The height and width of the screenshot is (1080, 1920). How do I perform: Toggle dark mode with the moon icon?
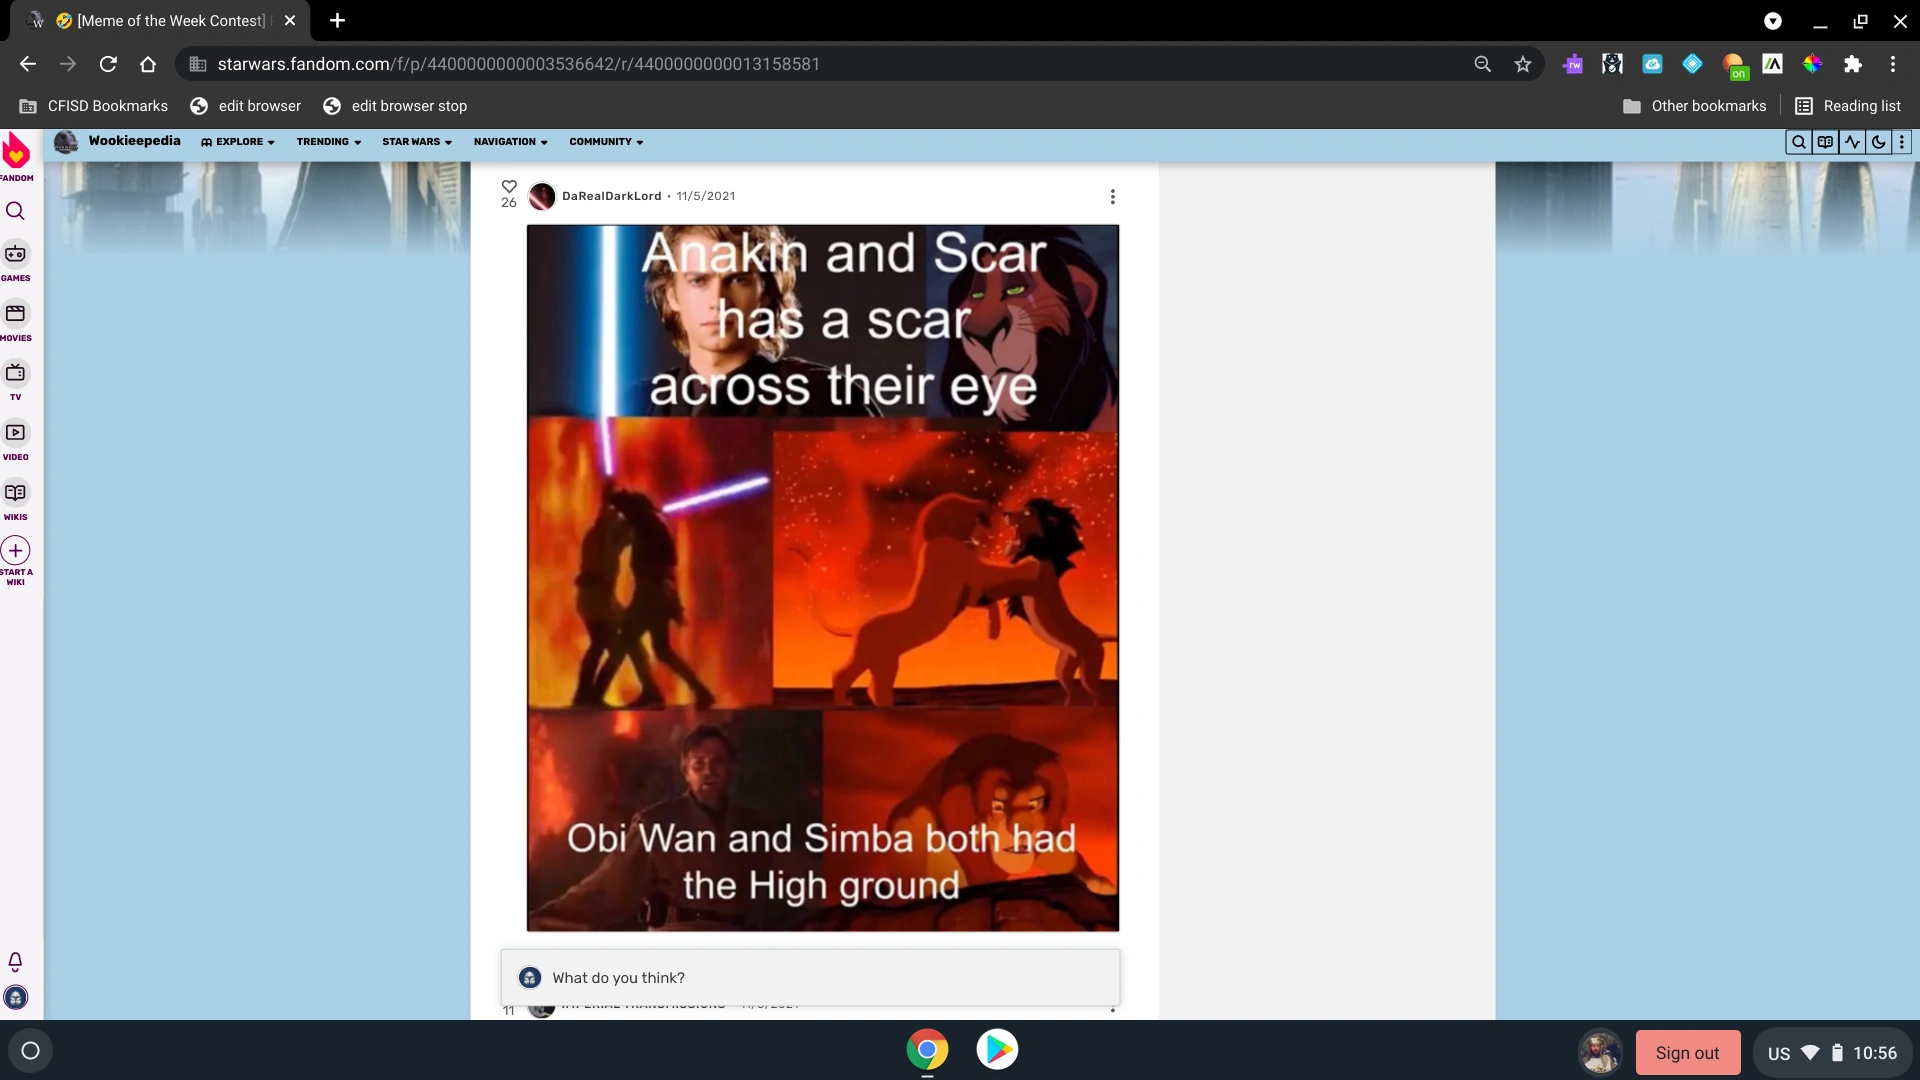[1878, 142]
